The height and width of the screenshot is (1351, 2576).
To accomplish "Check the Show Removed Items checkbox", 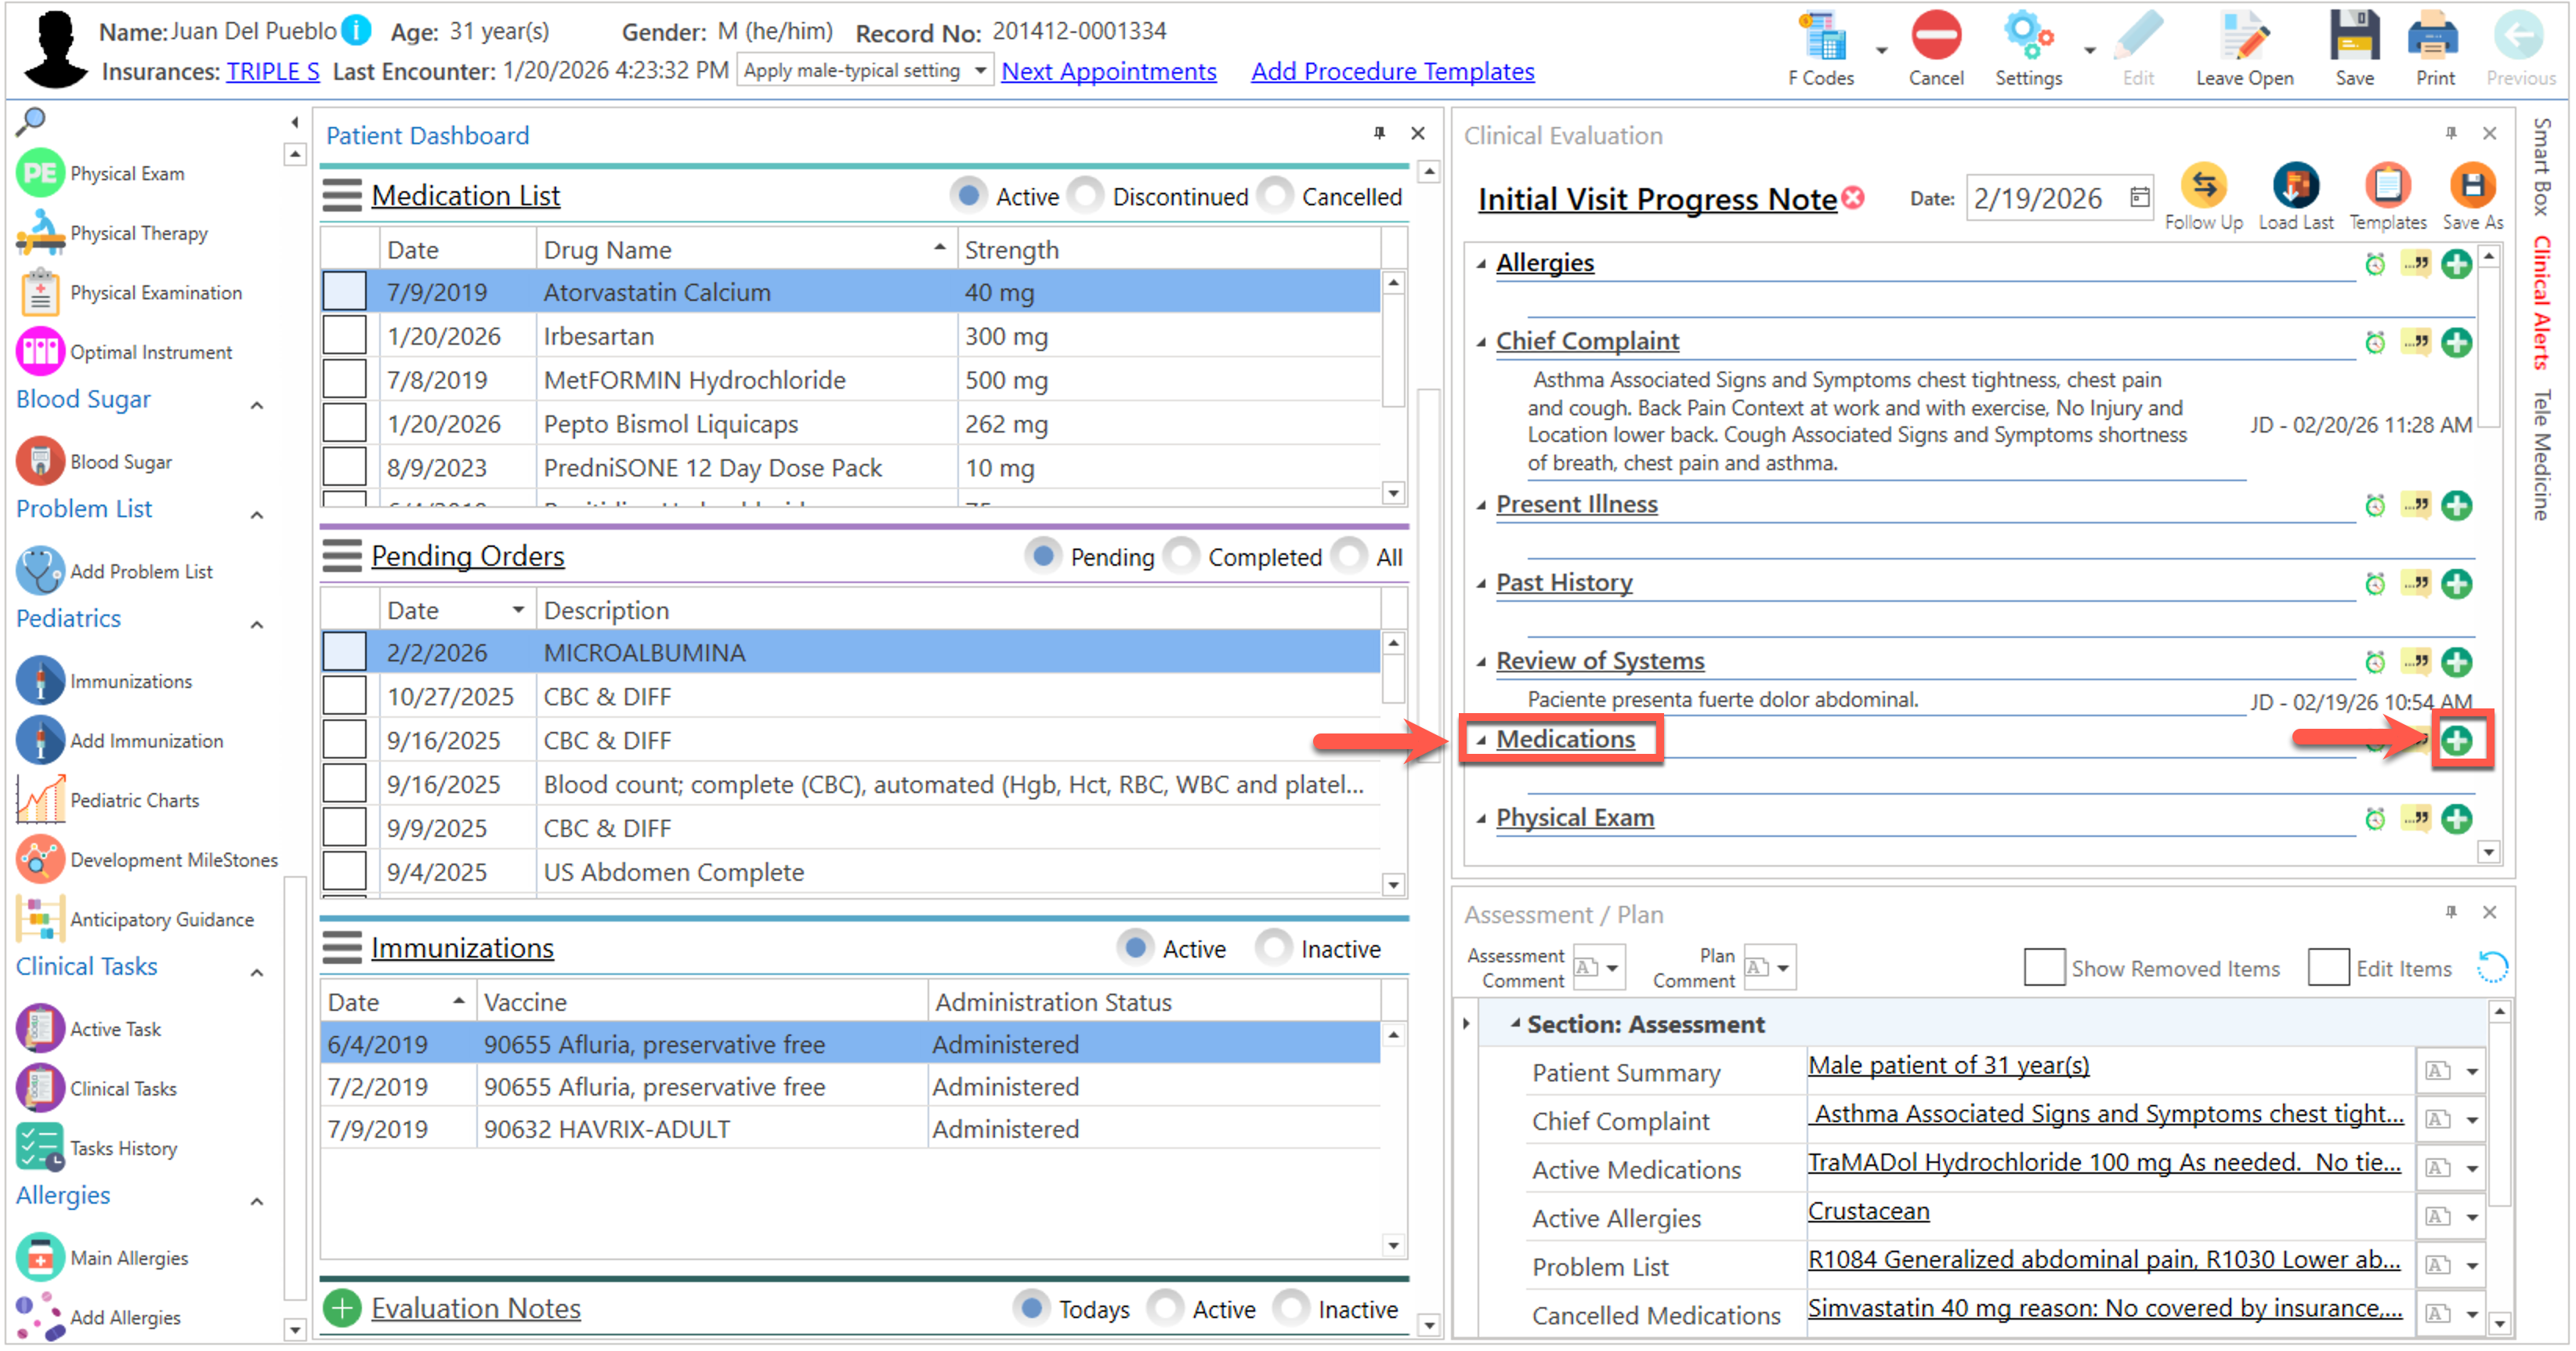I will [x=2043, y=968].
